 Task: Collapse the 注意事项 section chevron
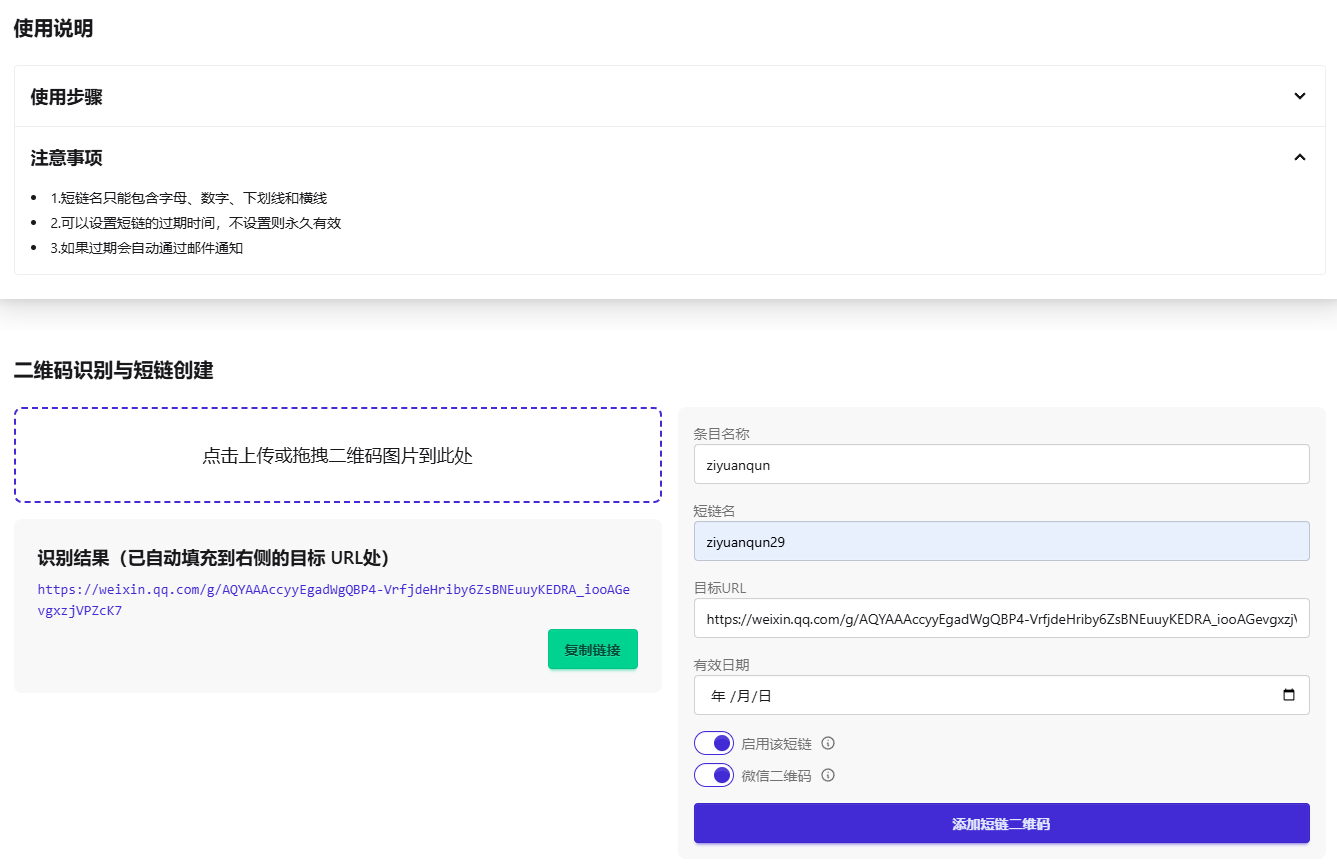(1299, 157)
